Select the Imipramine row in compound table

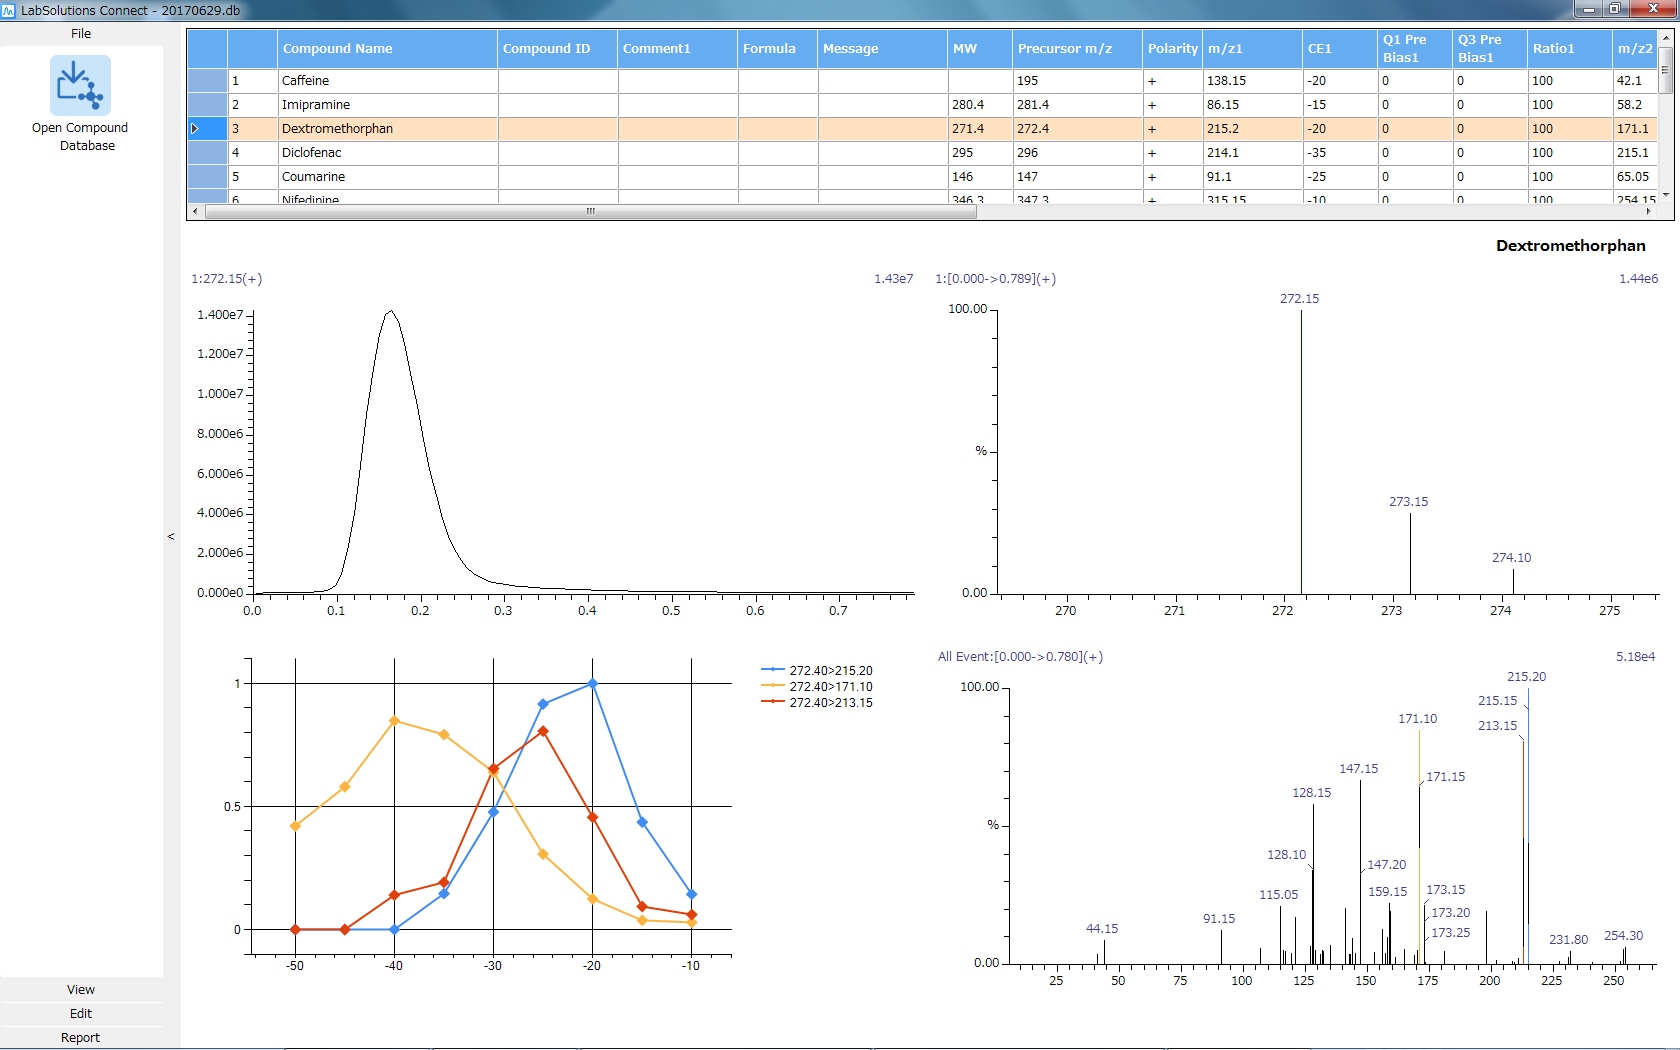[316, 105]
